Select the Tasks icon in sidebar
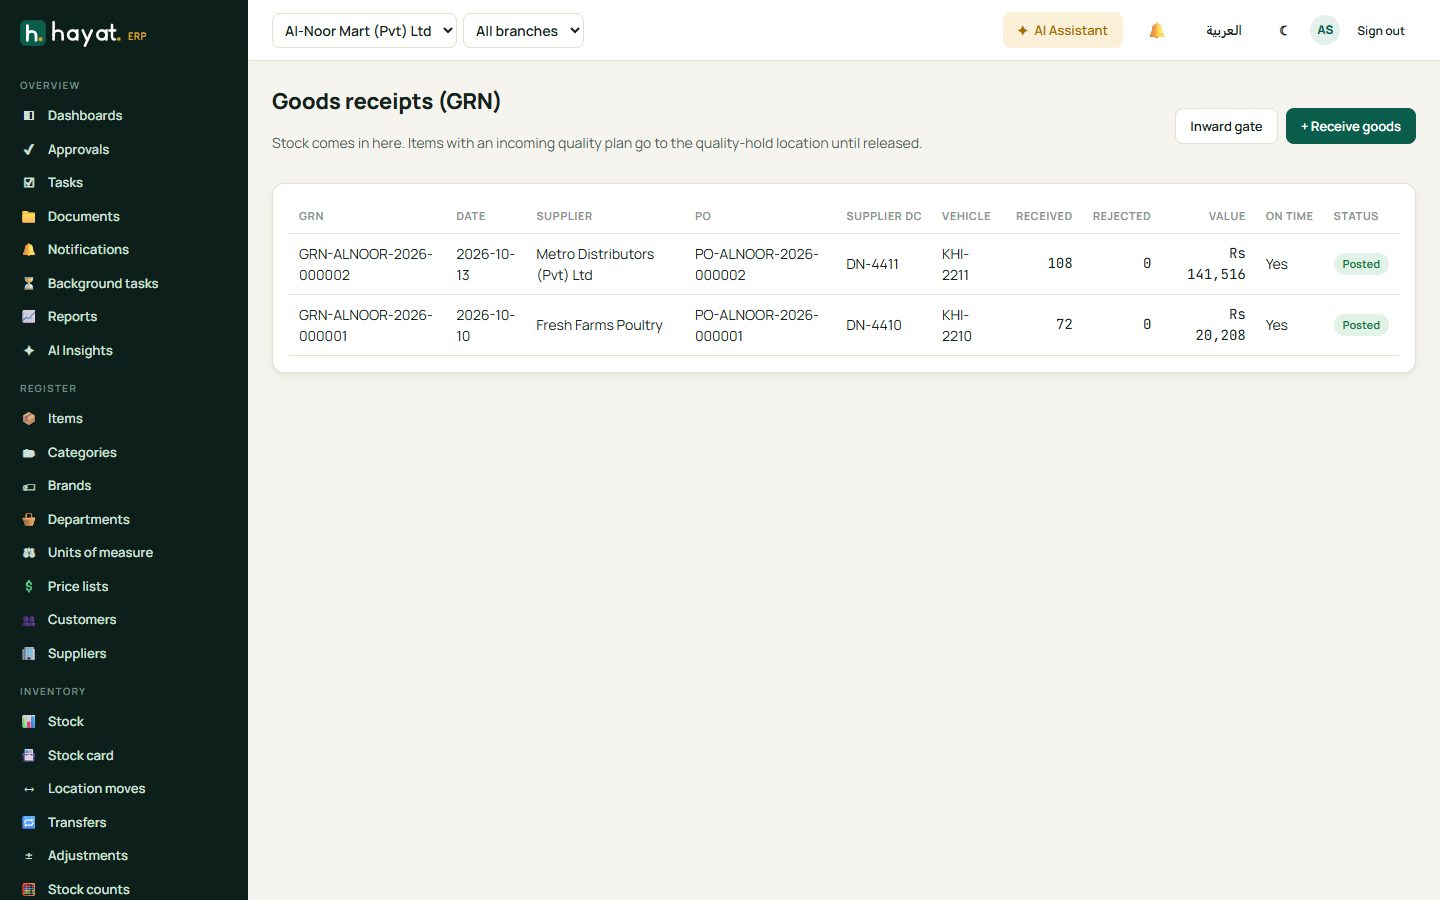The width and height of the screenshot is (1440, 900). coord(29,183)
